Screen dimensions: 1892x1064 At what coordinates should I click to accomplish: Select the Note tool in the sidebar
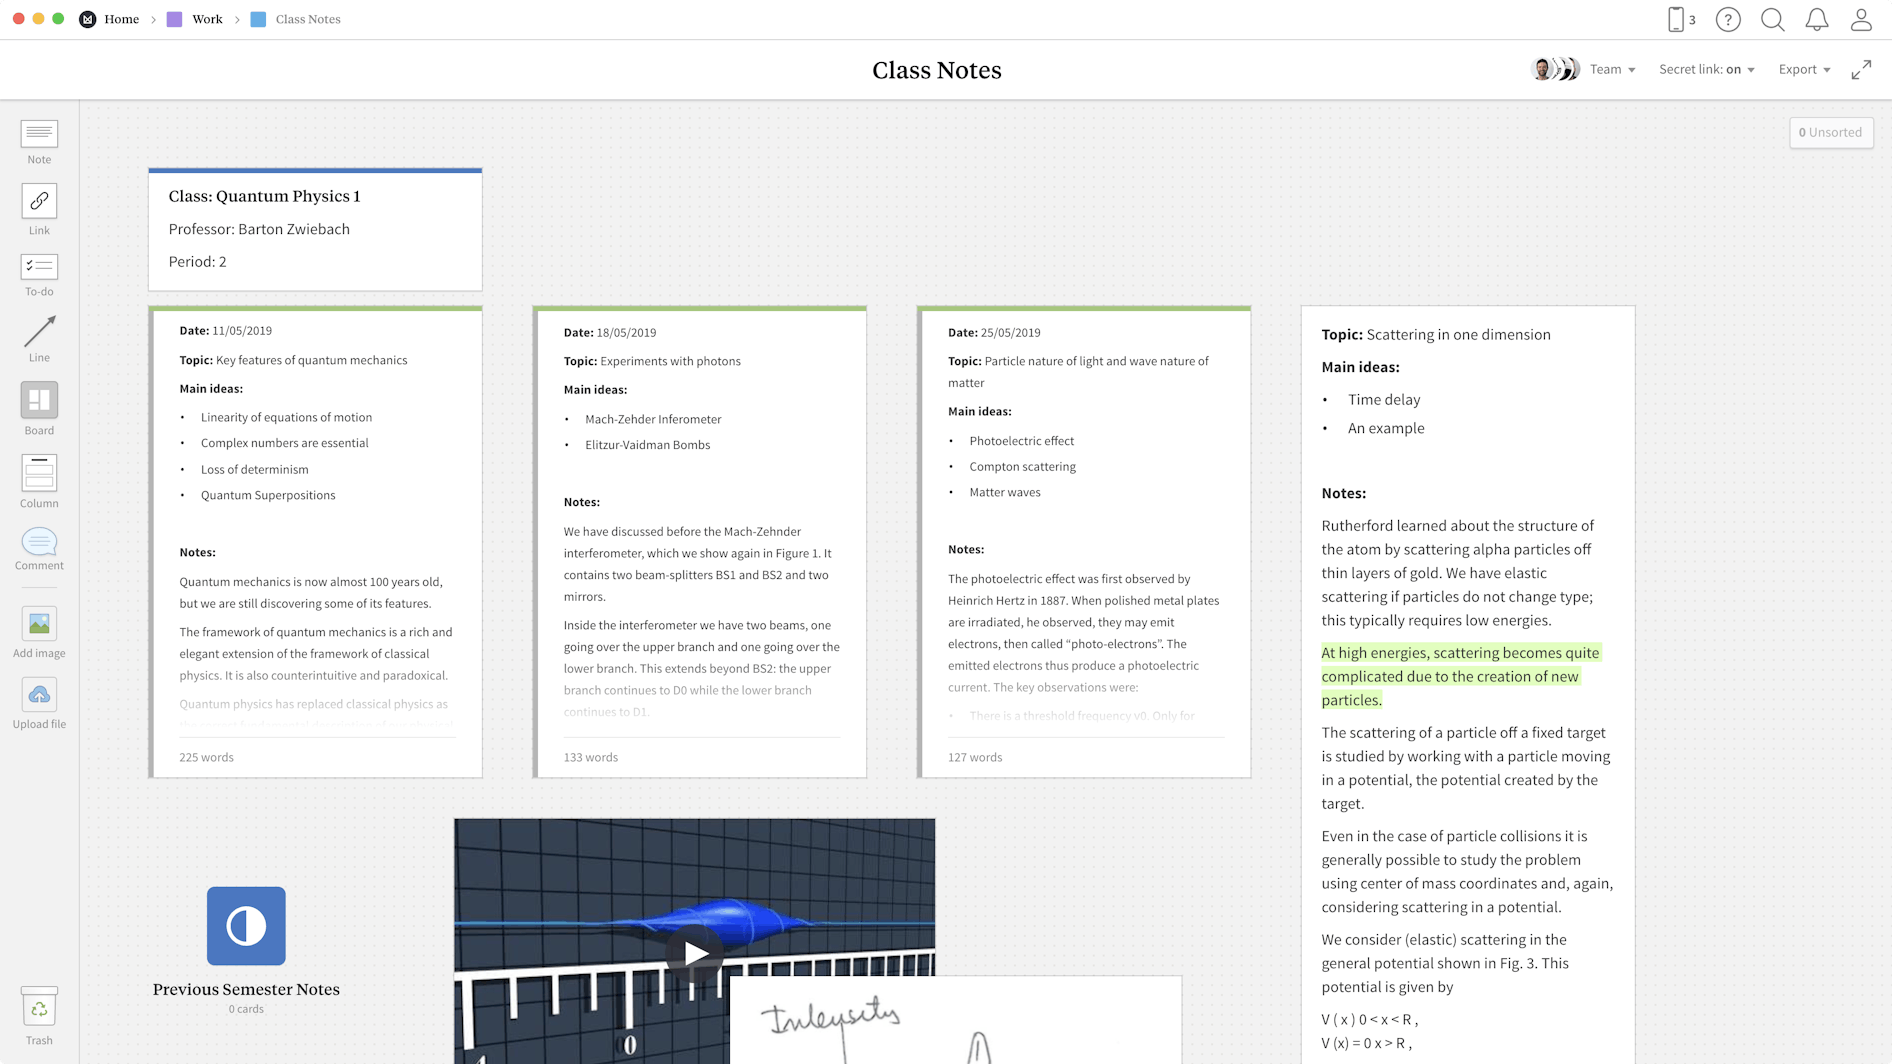39,140
